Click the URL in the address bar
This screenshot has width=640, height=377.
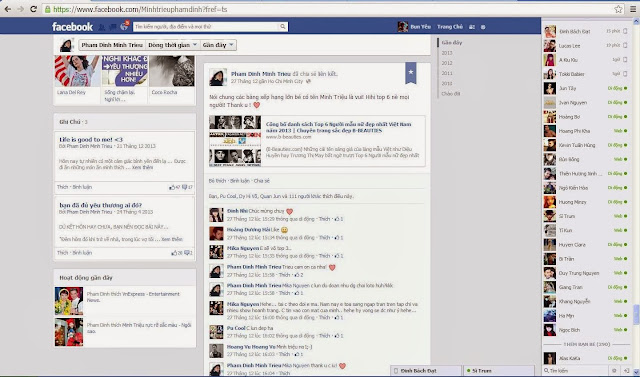140,9
